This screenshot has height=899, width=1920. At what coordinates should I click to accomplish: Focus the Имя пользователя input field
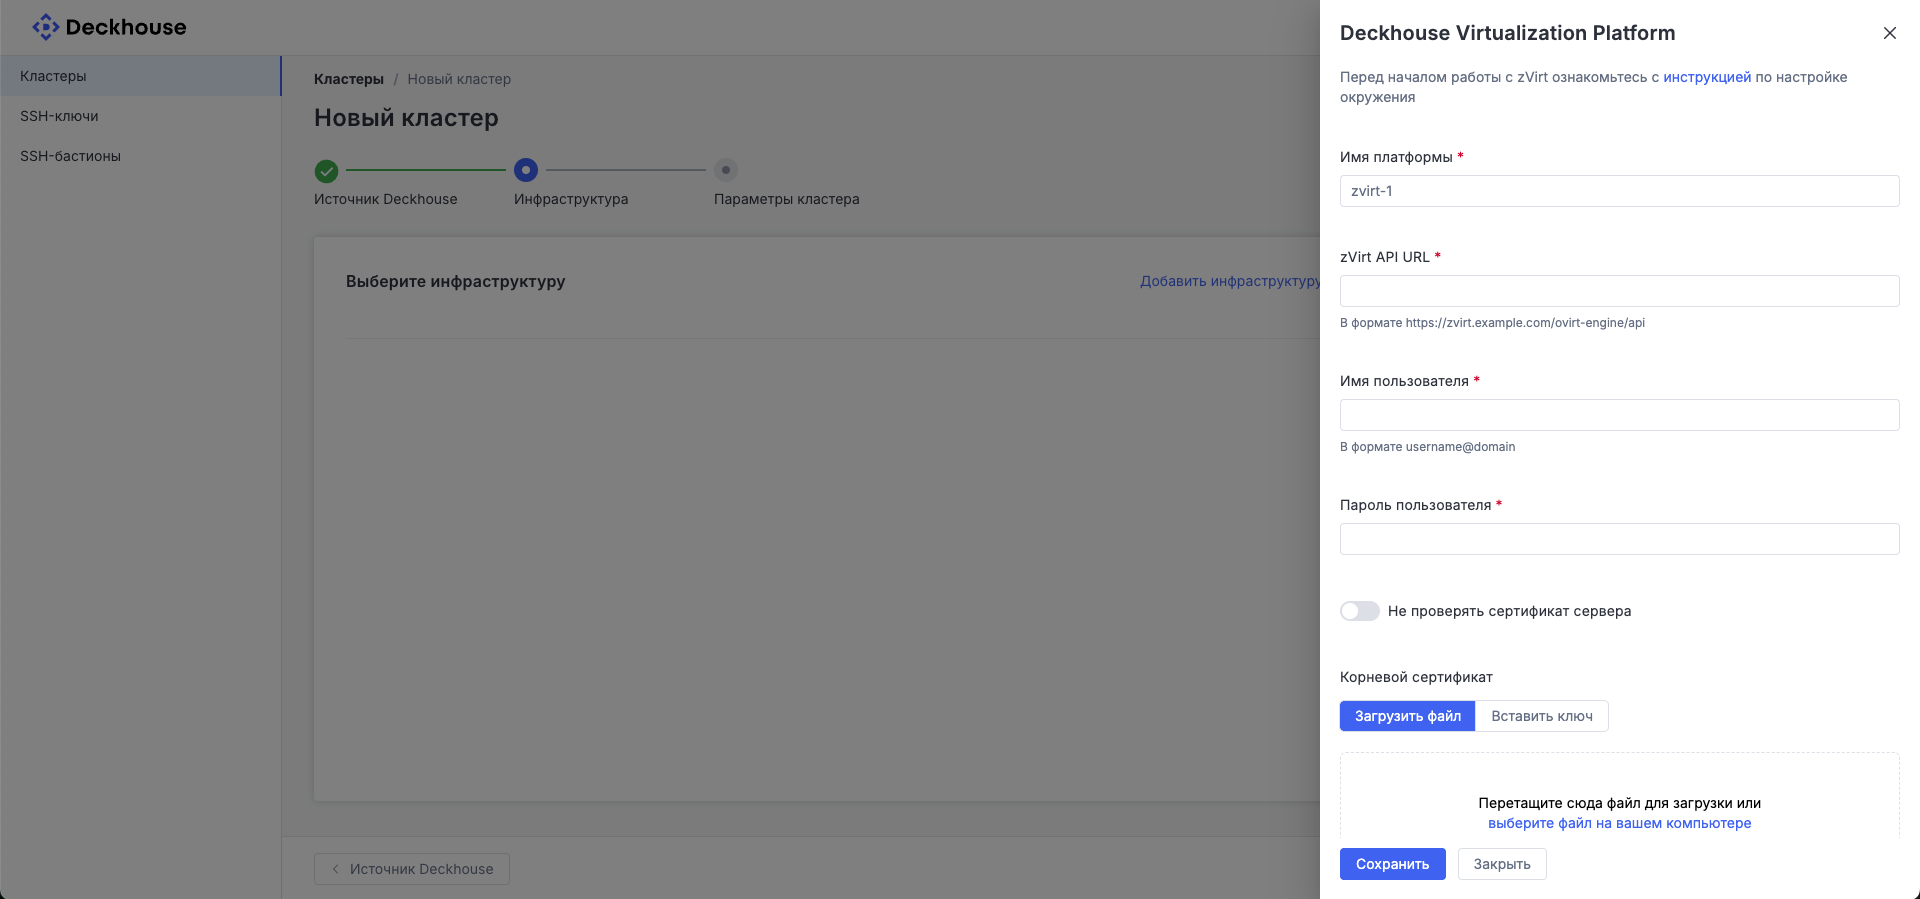pyautogui.click(x=1619, y=415)
